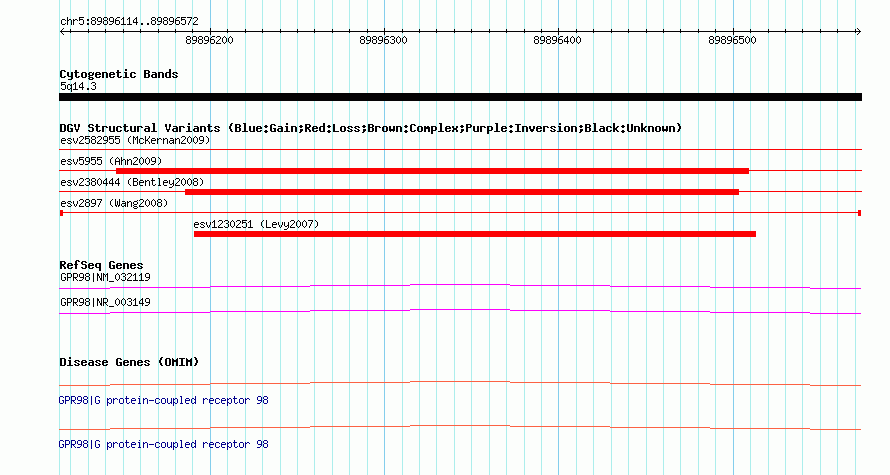Open the GPR98|NR_003149 transcript label
The height and width of the screenshot is (475, 890).
coord(106,302)
